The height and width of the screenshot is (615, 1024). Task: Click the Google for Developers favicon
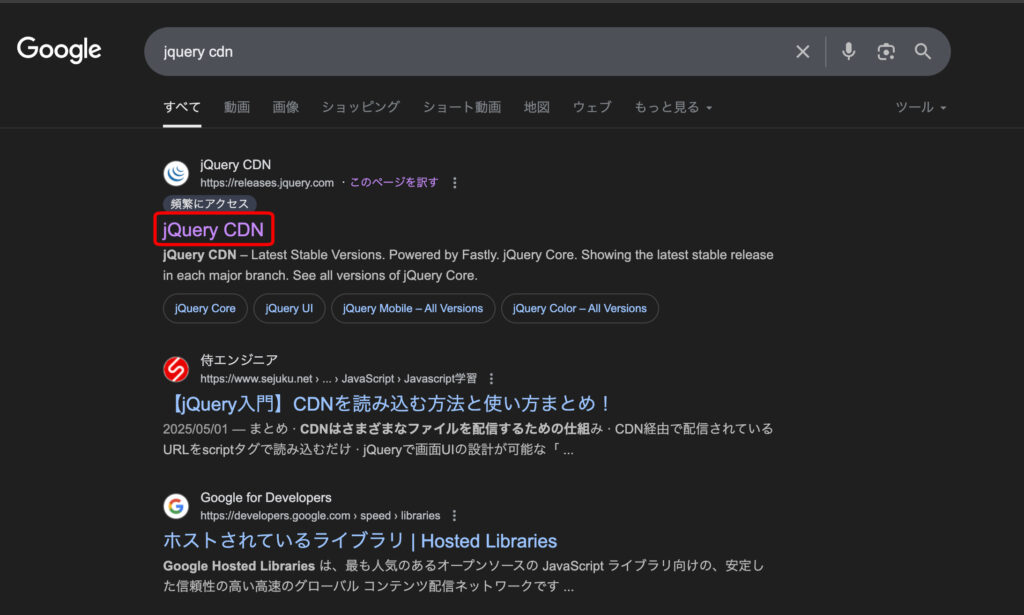(176, 506)
